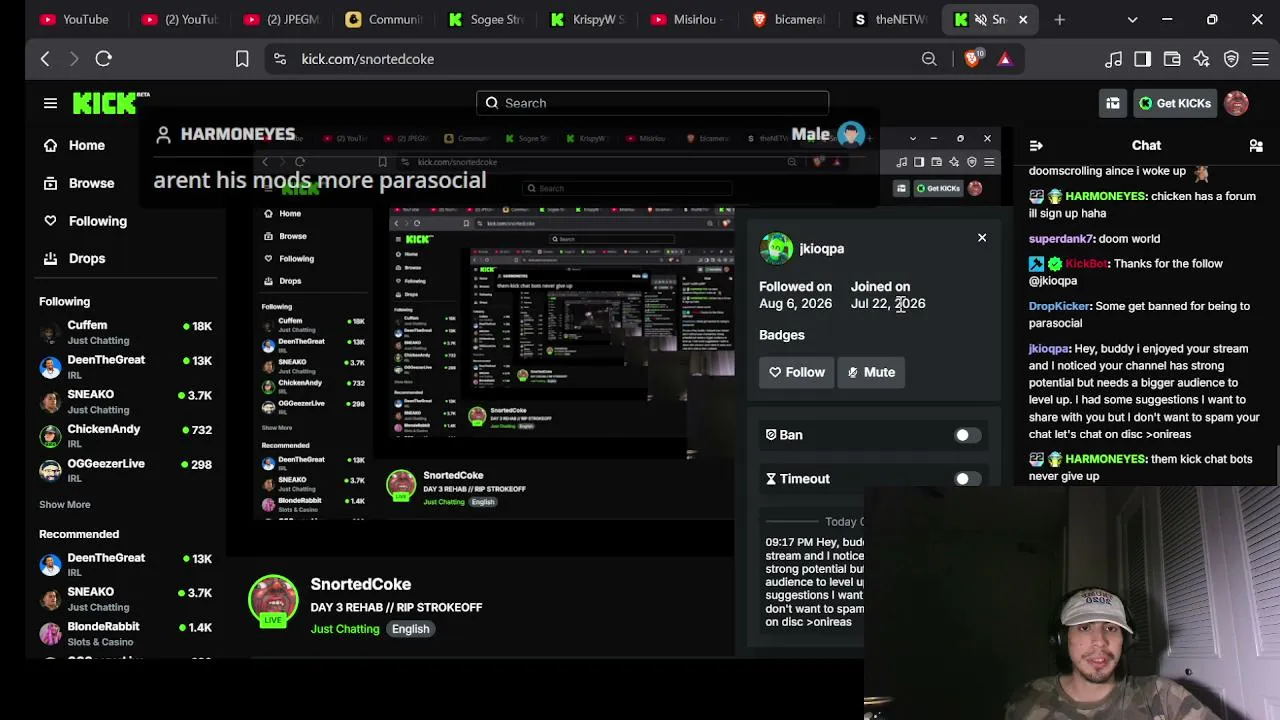Switch to the YouTube tab
1280x720 pixels.
tap(75, 19)
